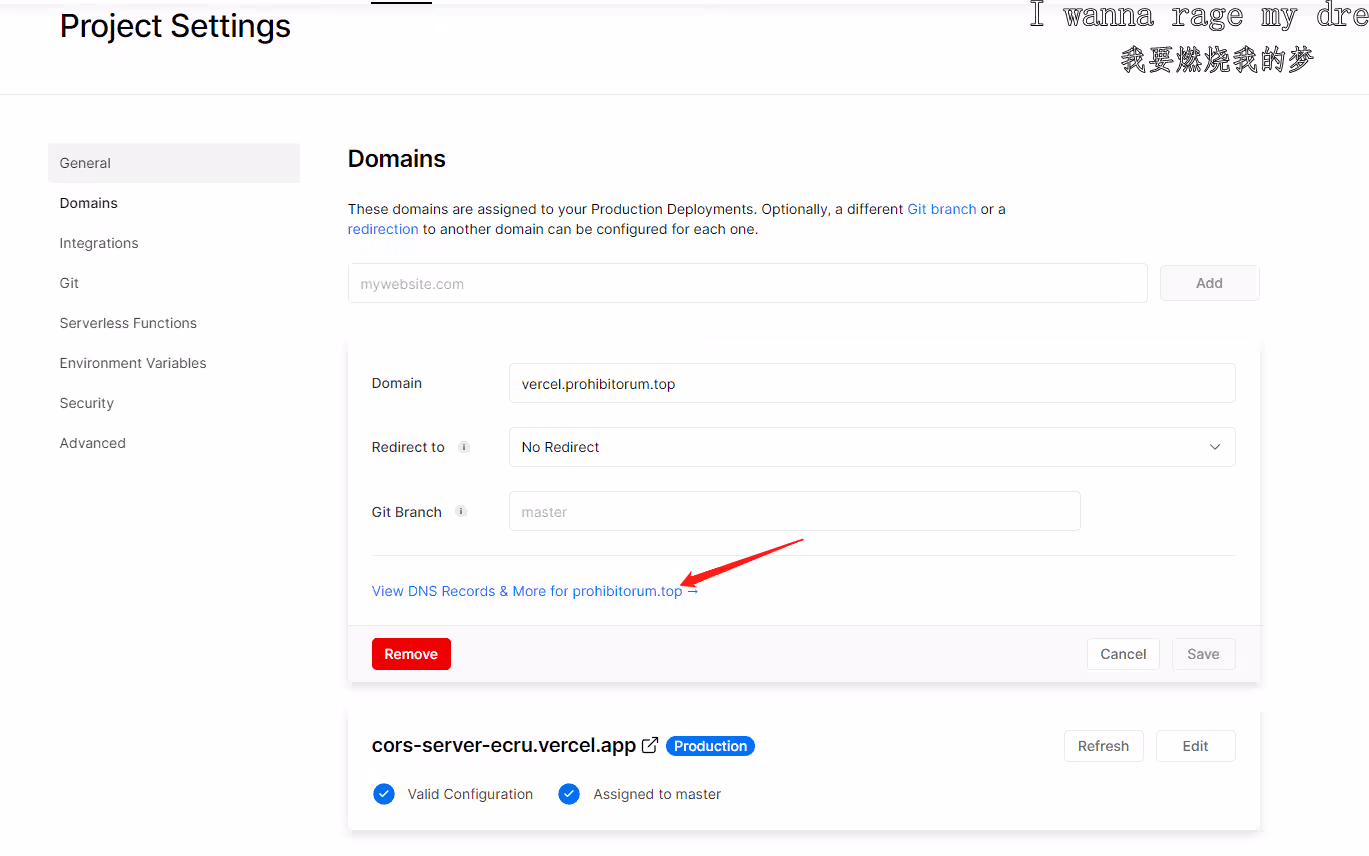Viewport: 1369px width, 856px height.
Task: Click the Assigned to master checkmark icon
Action: click(x=569, y=794)
